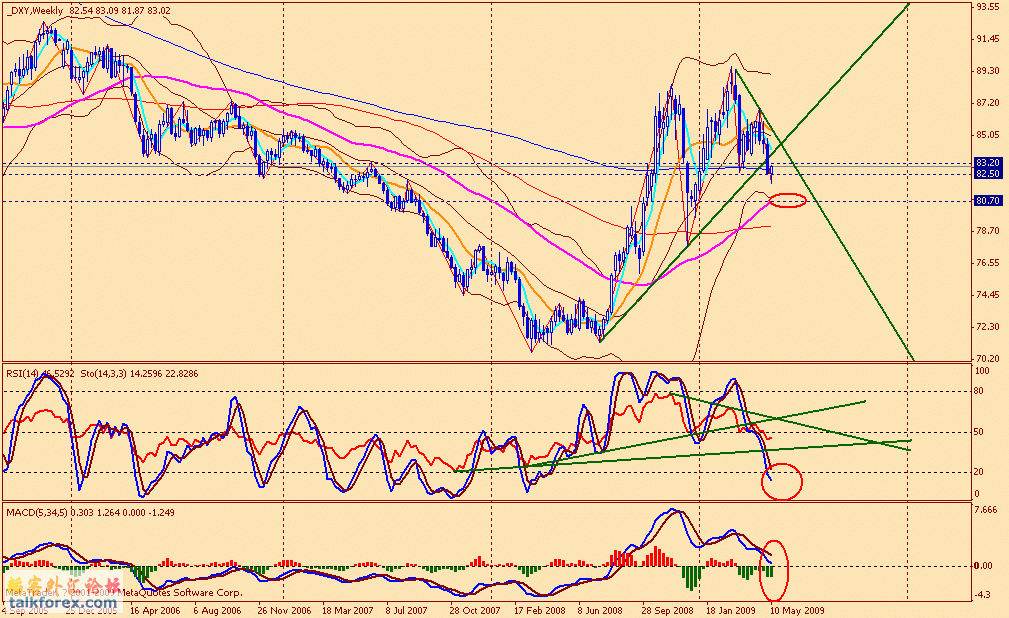Click the 8 Jun 2008 date label
Viewport: 1009px width, 618px height.
point(600,610)
